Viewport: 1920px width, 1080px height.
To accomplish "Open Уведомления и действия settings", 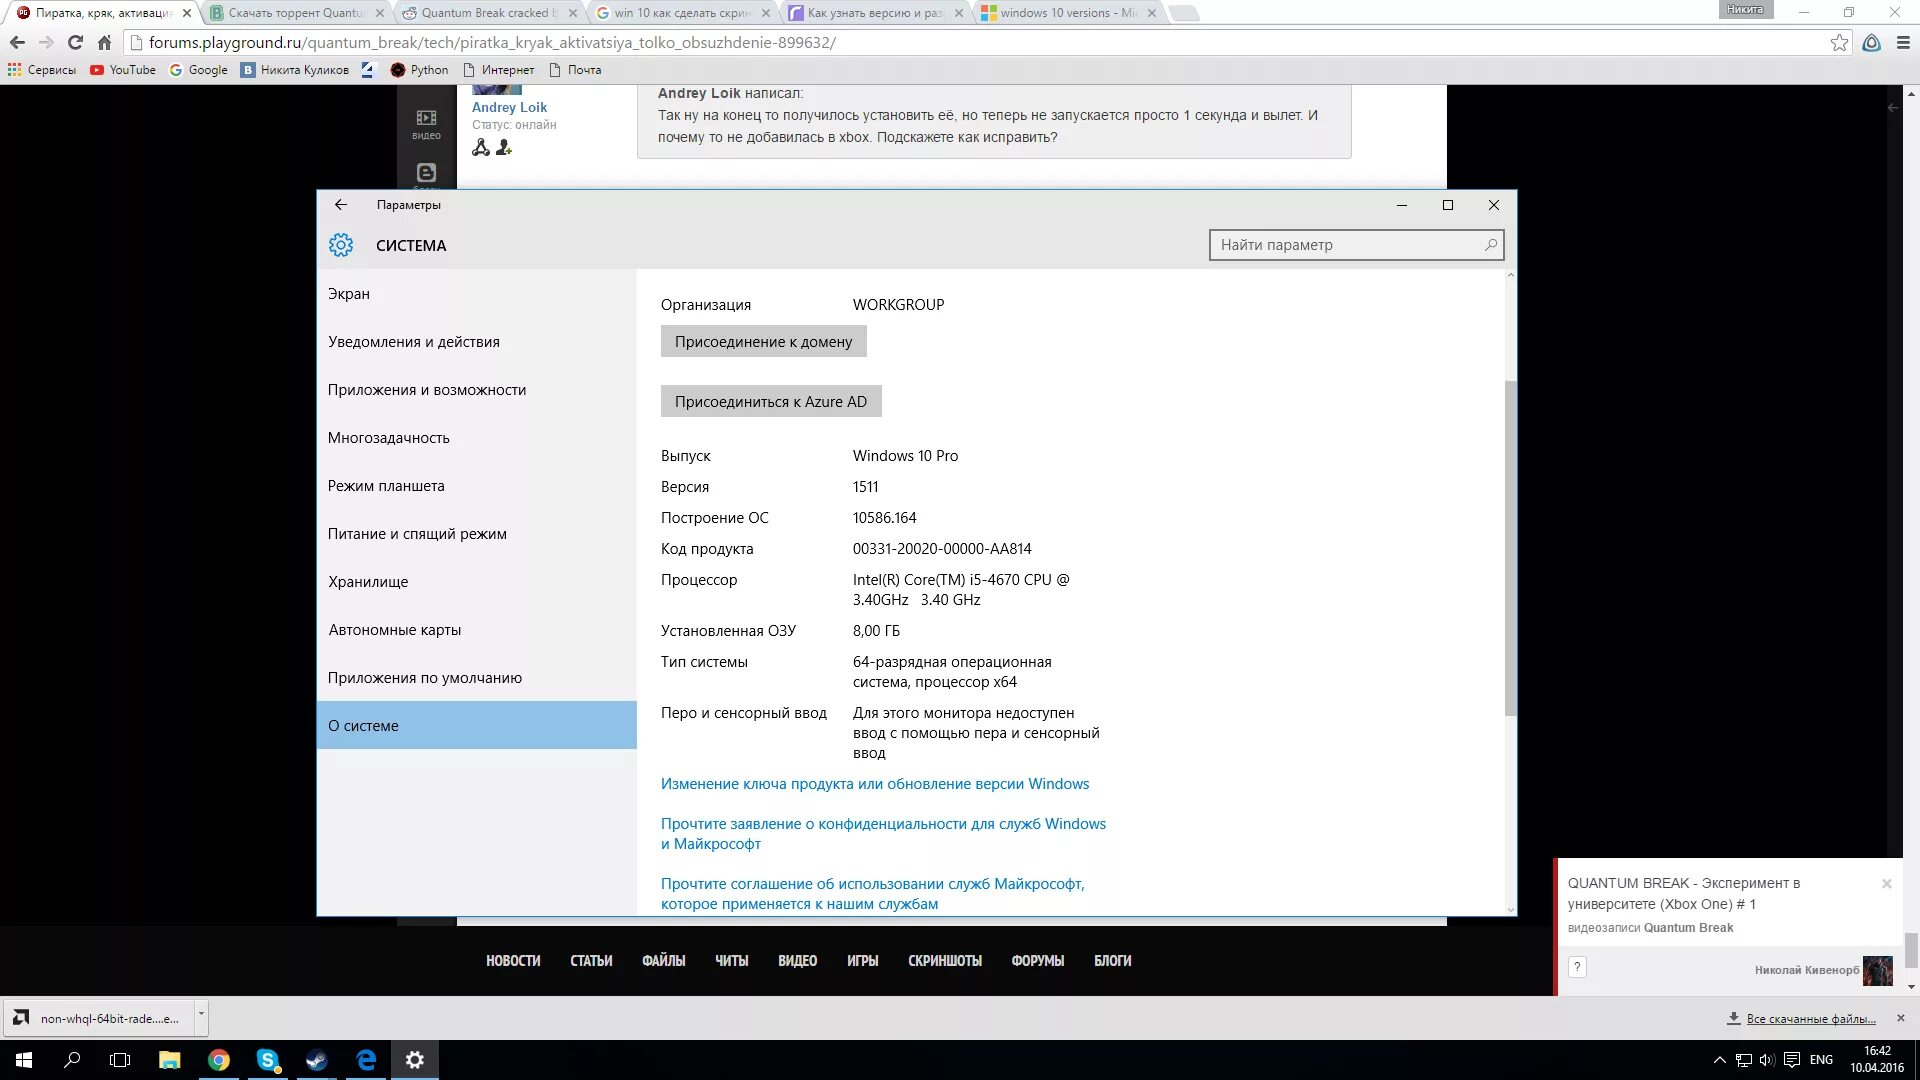I will [414, 340].
